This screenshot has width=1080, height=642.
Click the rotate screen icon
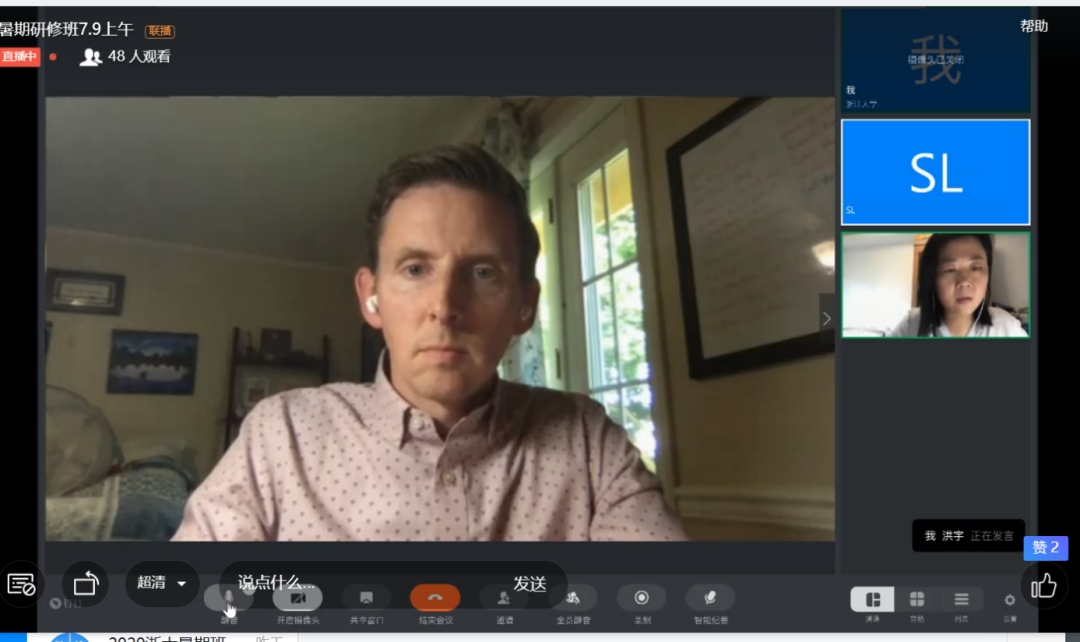86,584
